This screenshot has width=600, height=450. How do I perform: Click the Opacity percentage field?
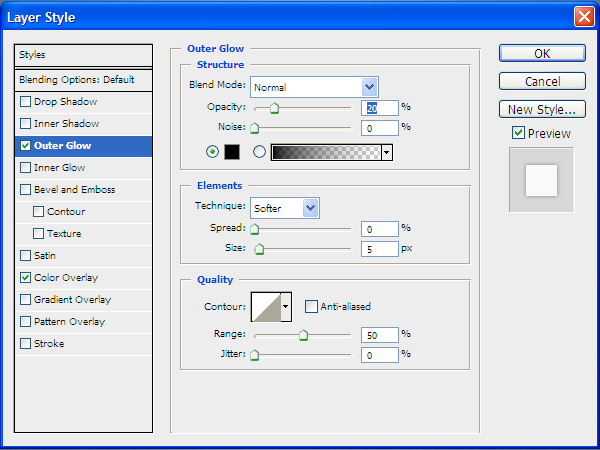[380, 108]
